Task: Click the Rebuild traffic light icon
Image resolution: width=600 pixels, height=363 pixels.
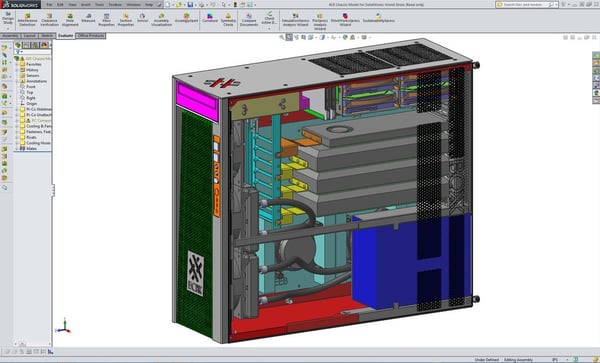Action: point(236,5)
